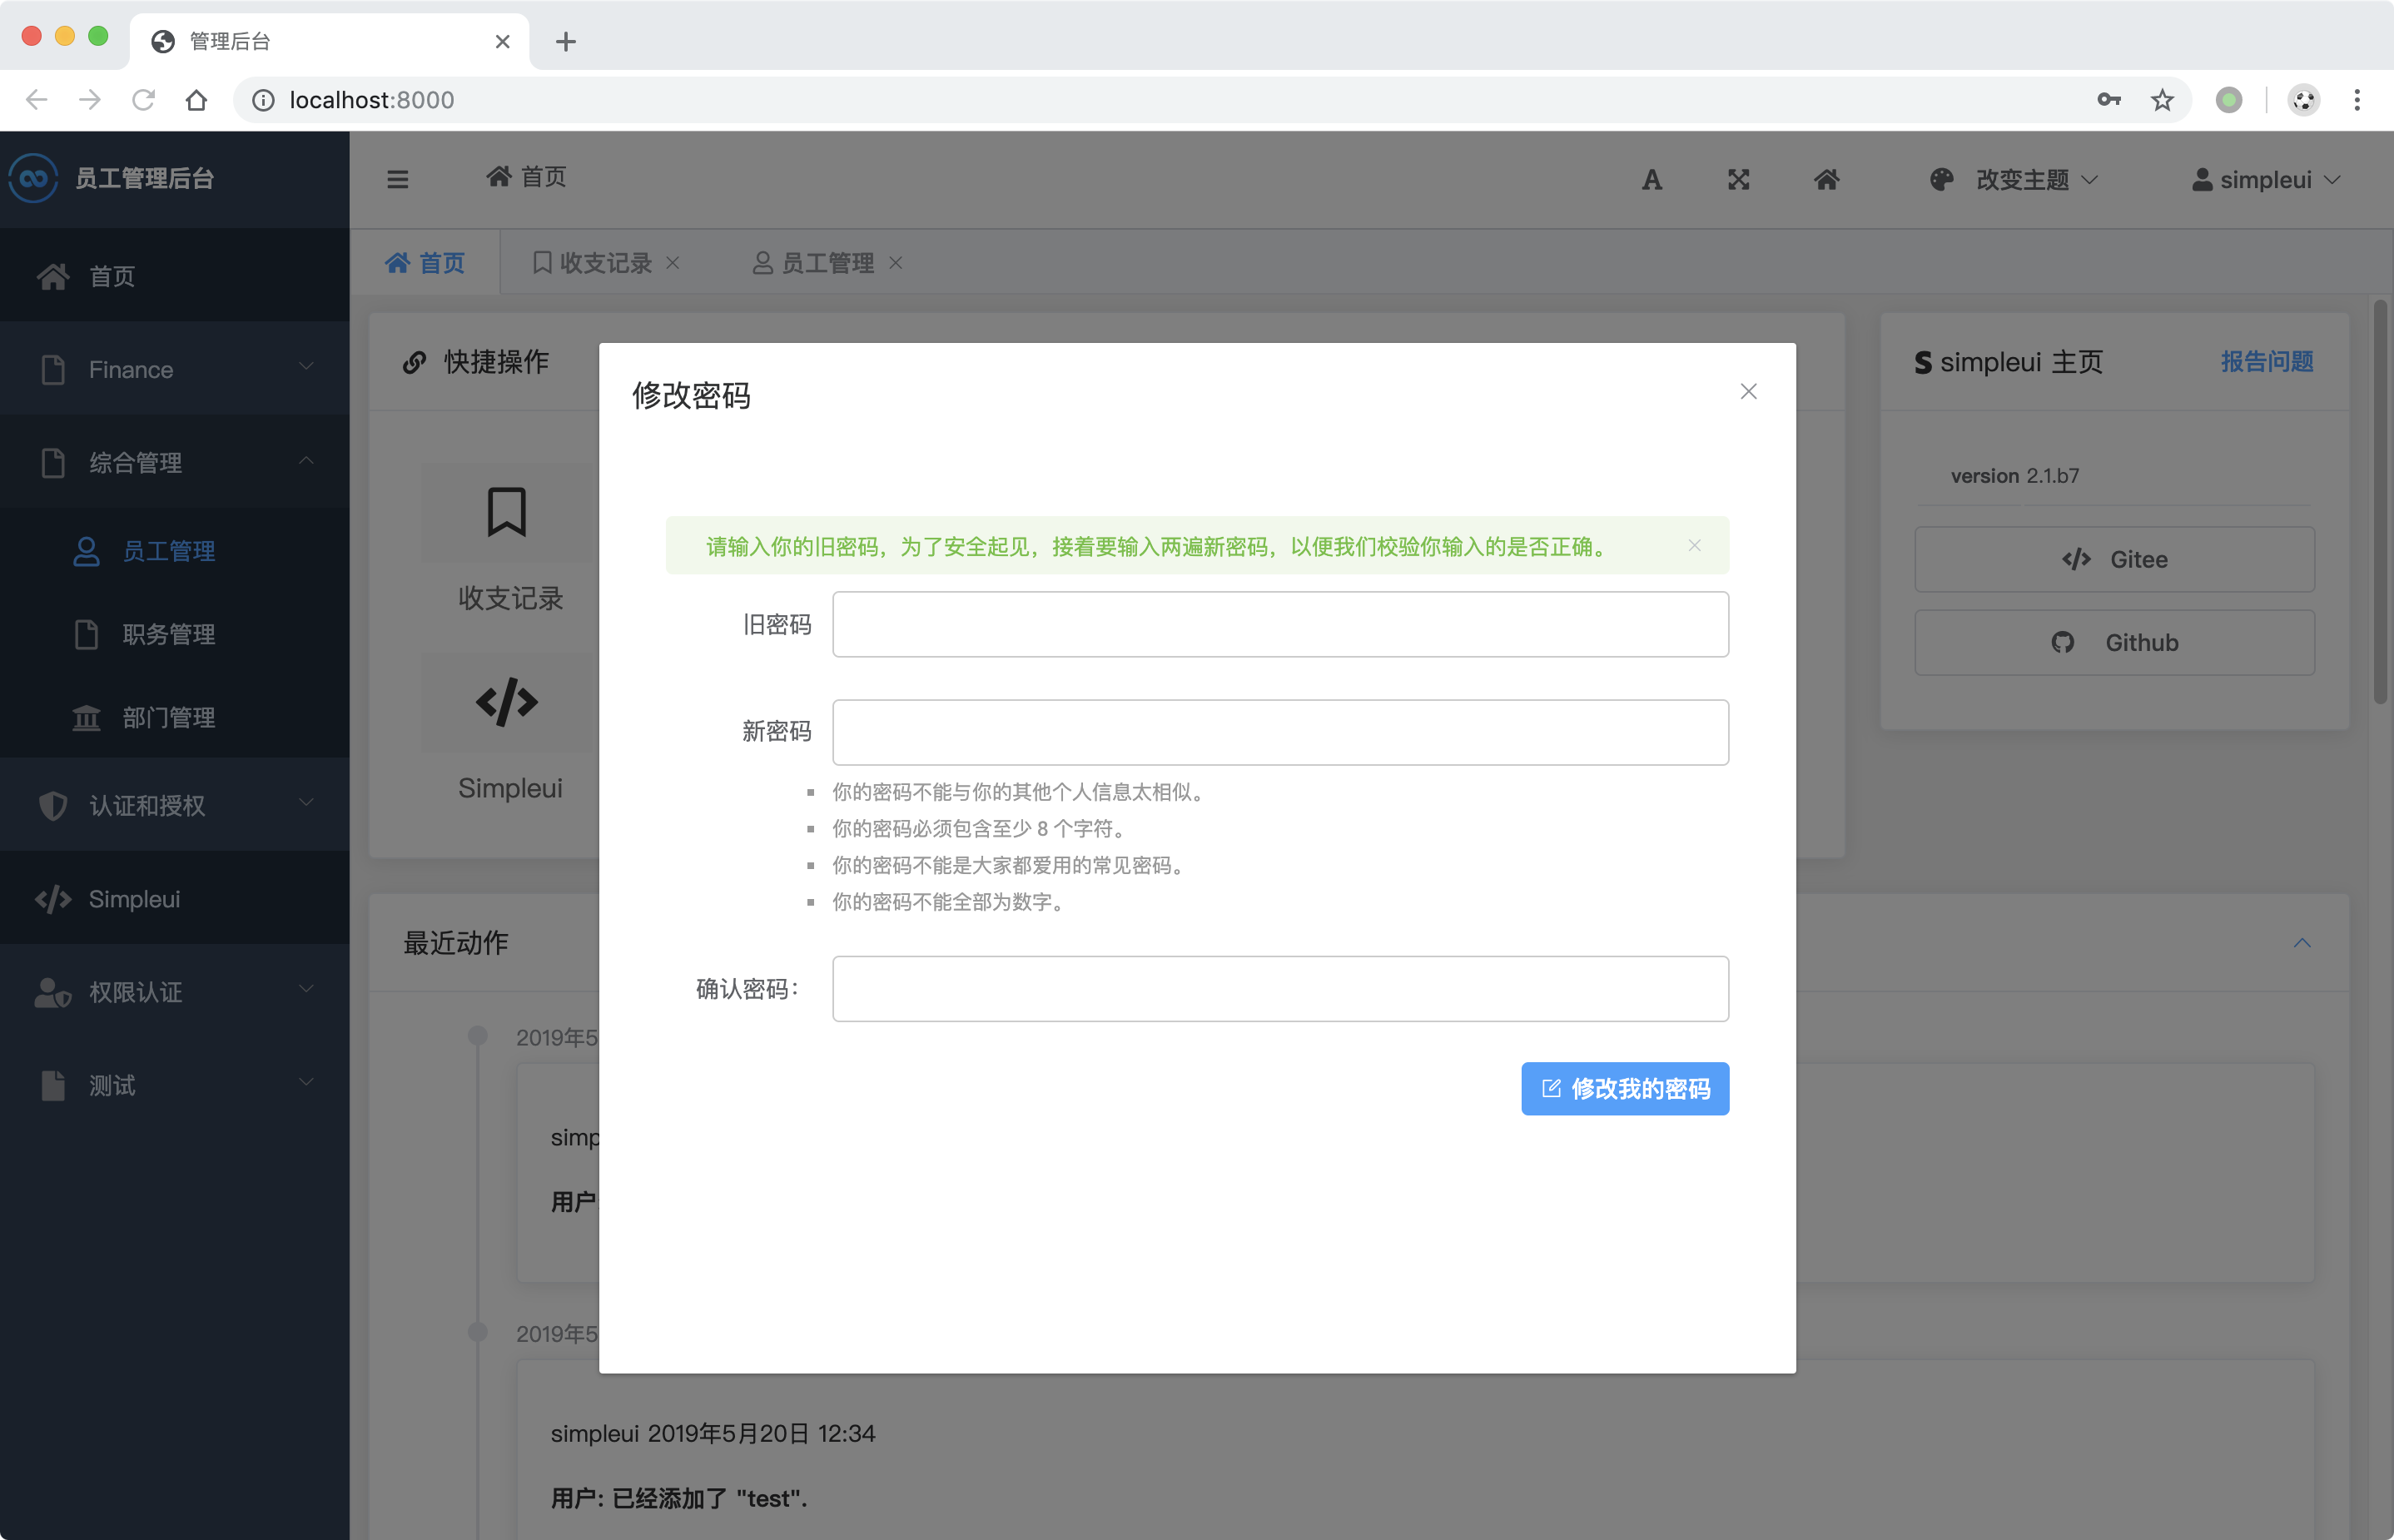The height and width of the screenshot is (1540, 2394).
Task: Click the 旧密码 input field
Action: click(x=1279, y=624)
